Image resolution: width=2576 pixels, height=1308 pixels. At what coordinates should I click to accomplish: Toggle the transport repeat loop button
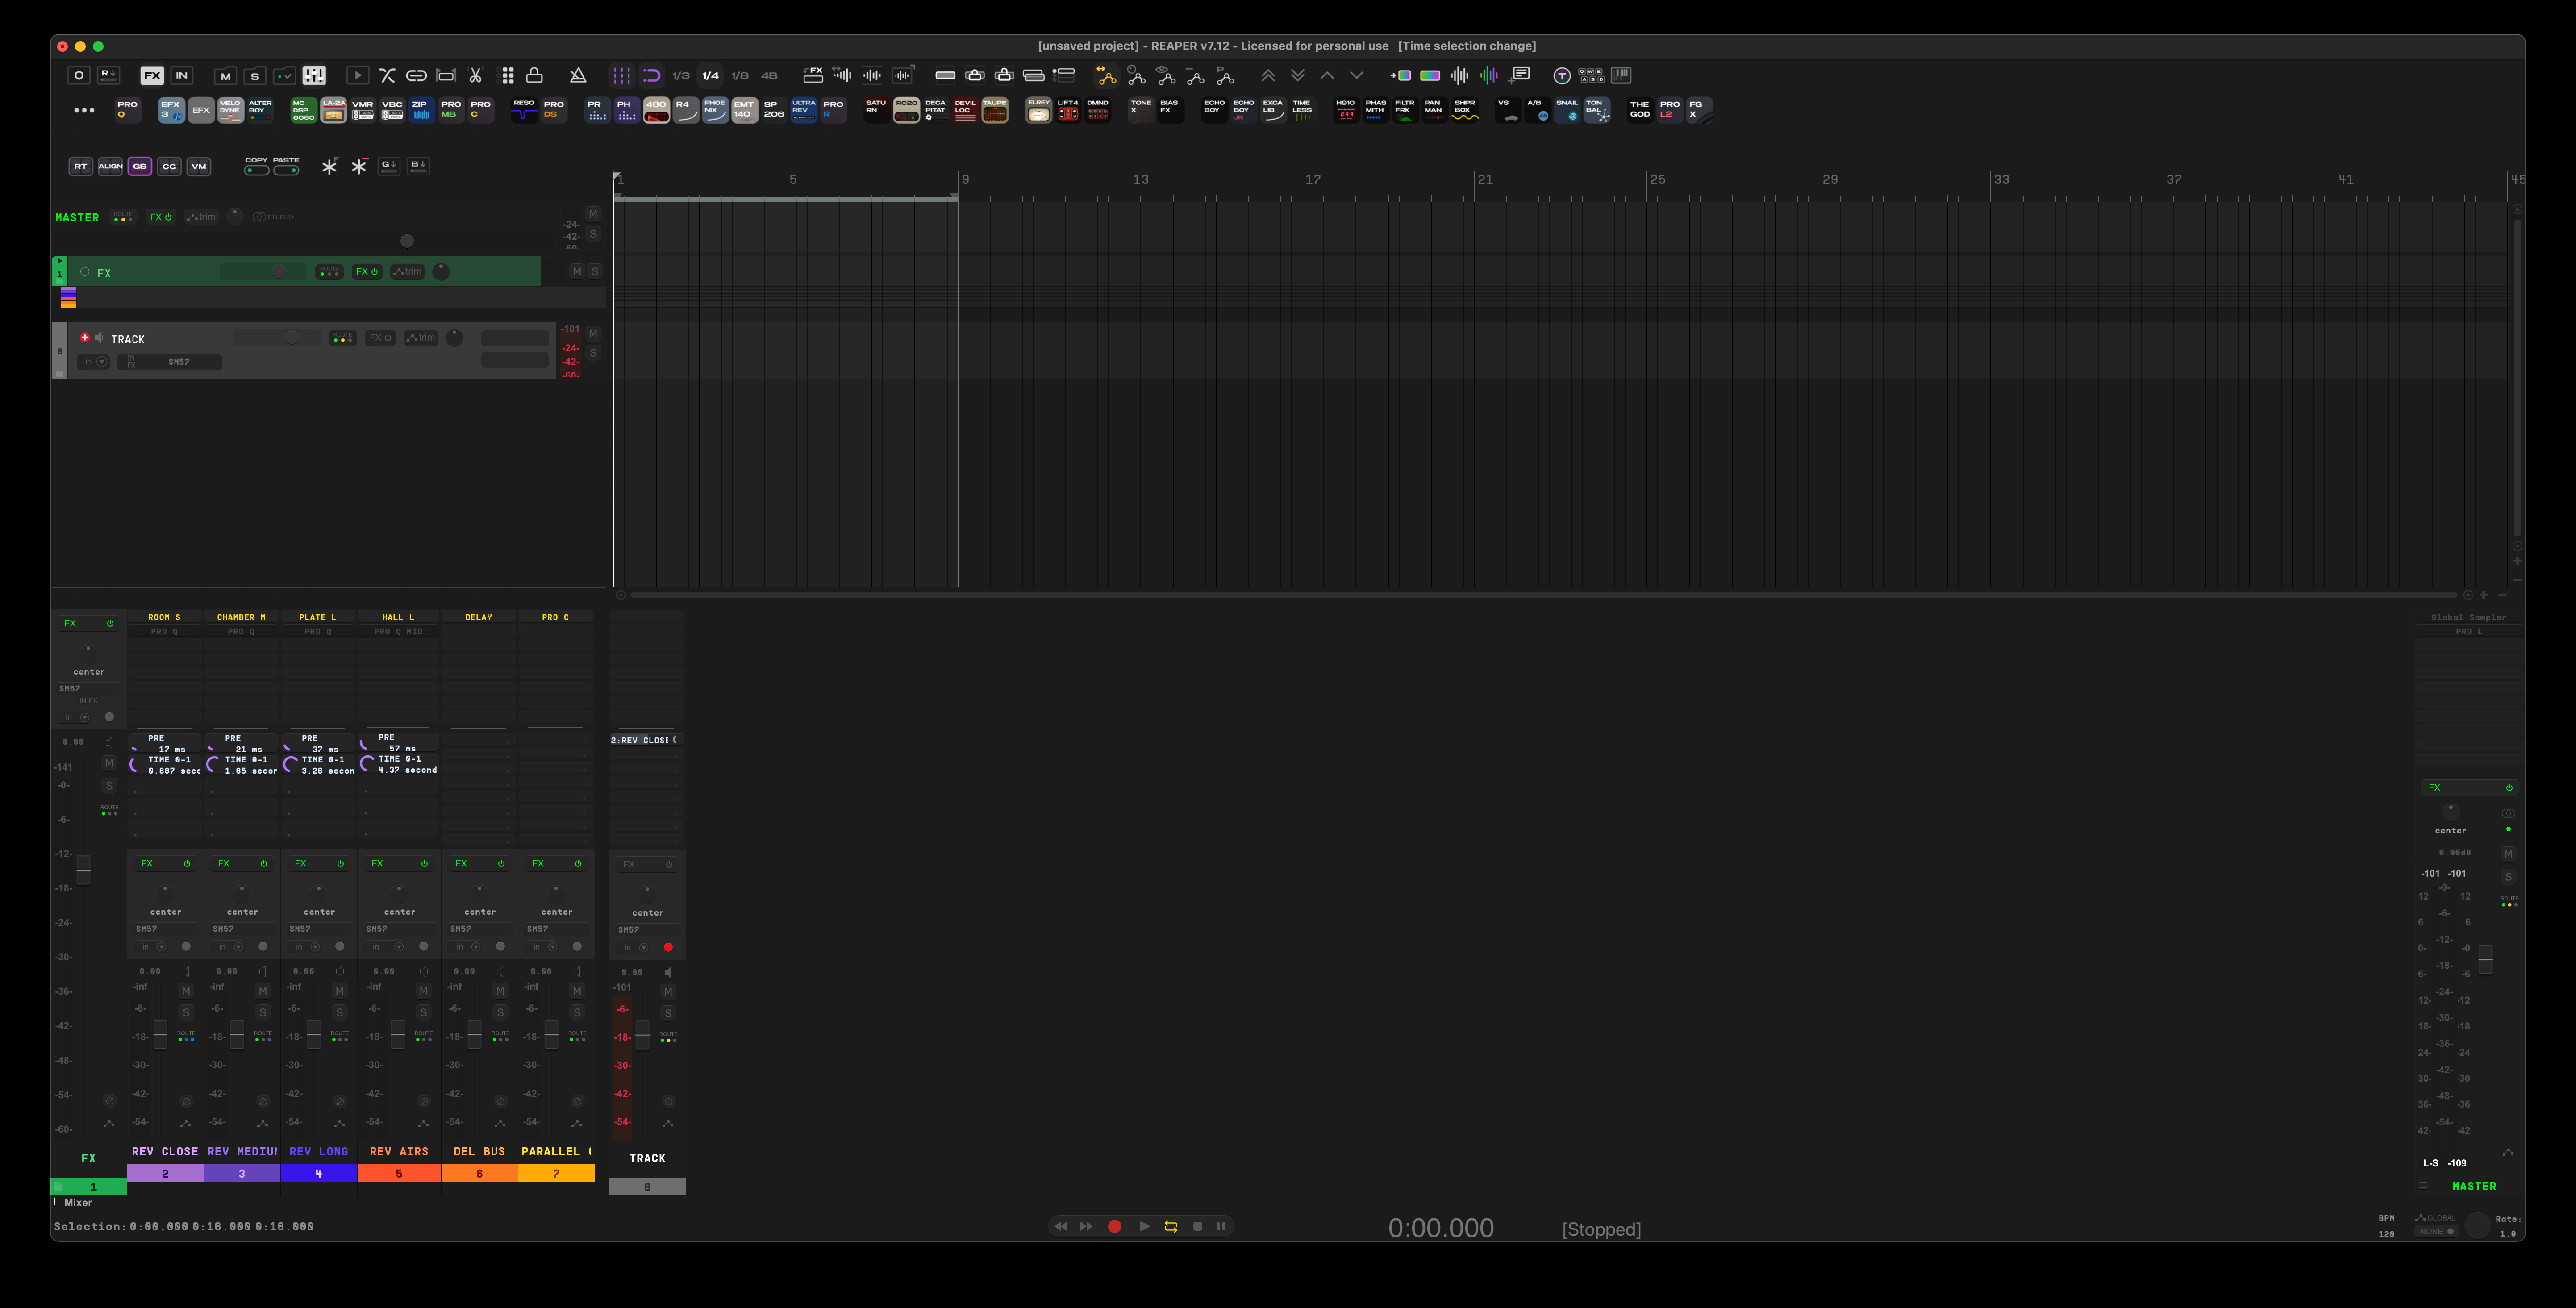click(x=1171, y=1226)
